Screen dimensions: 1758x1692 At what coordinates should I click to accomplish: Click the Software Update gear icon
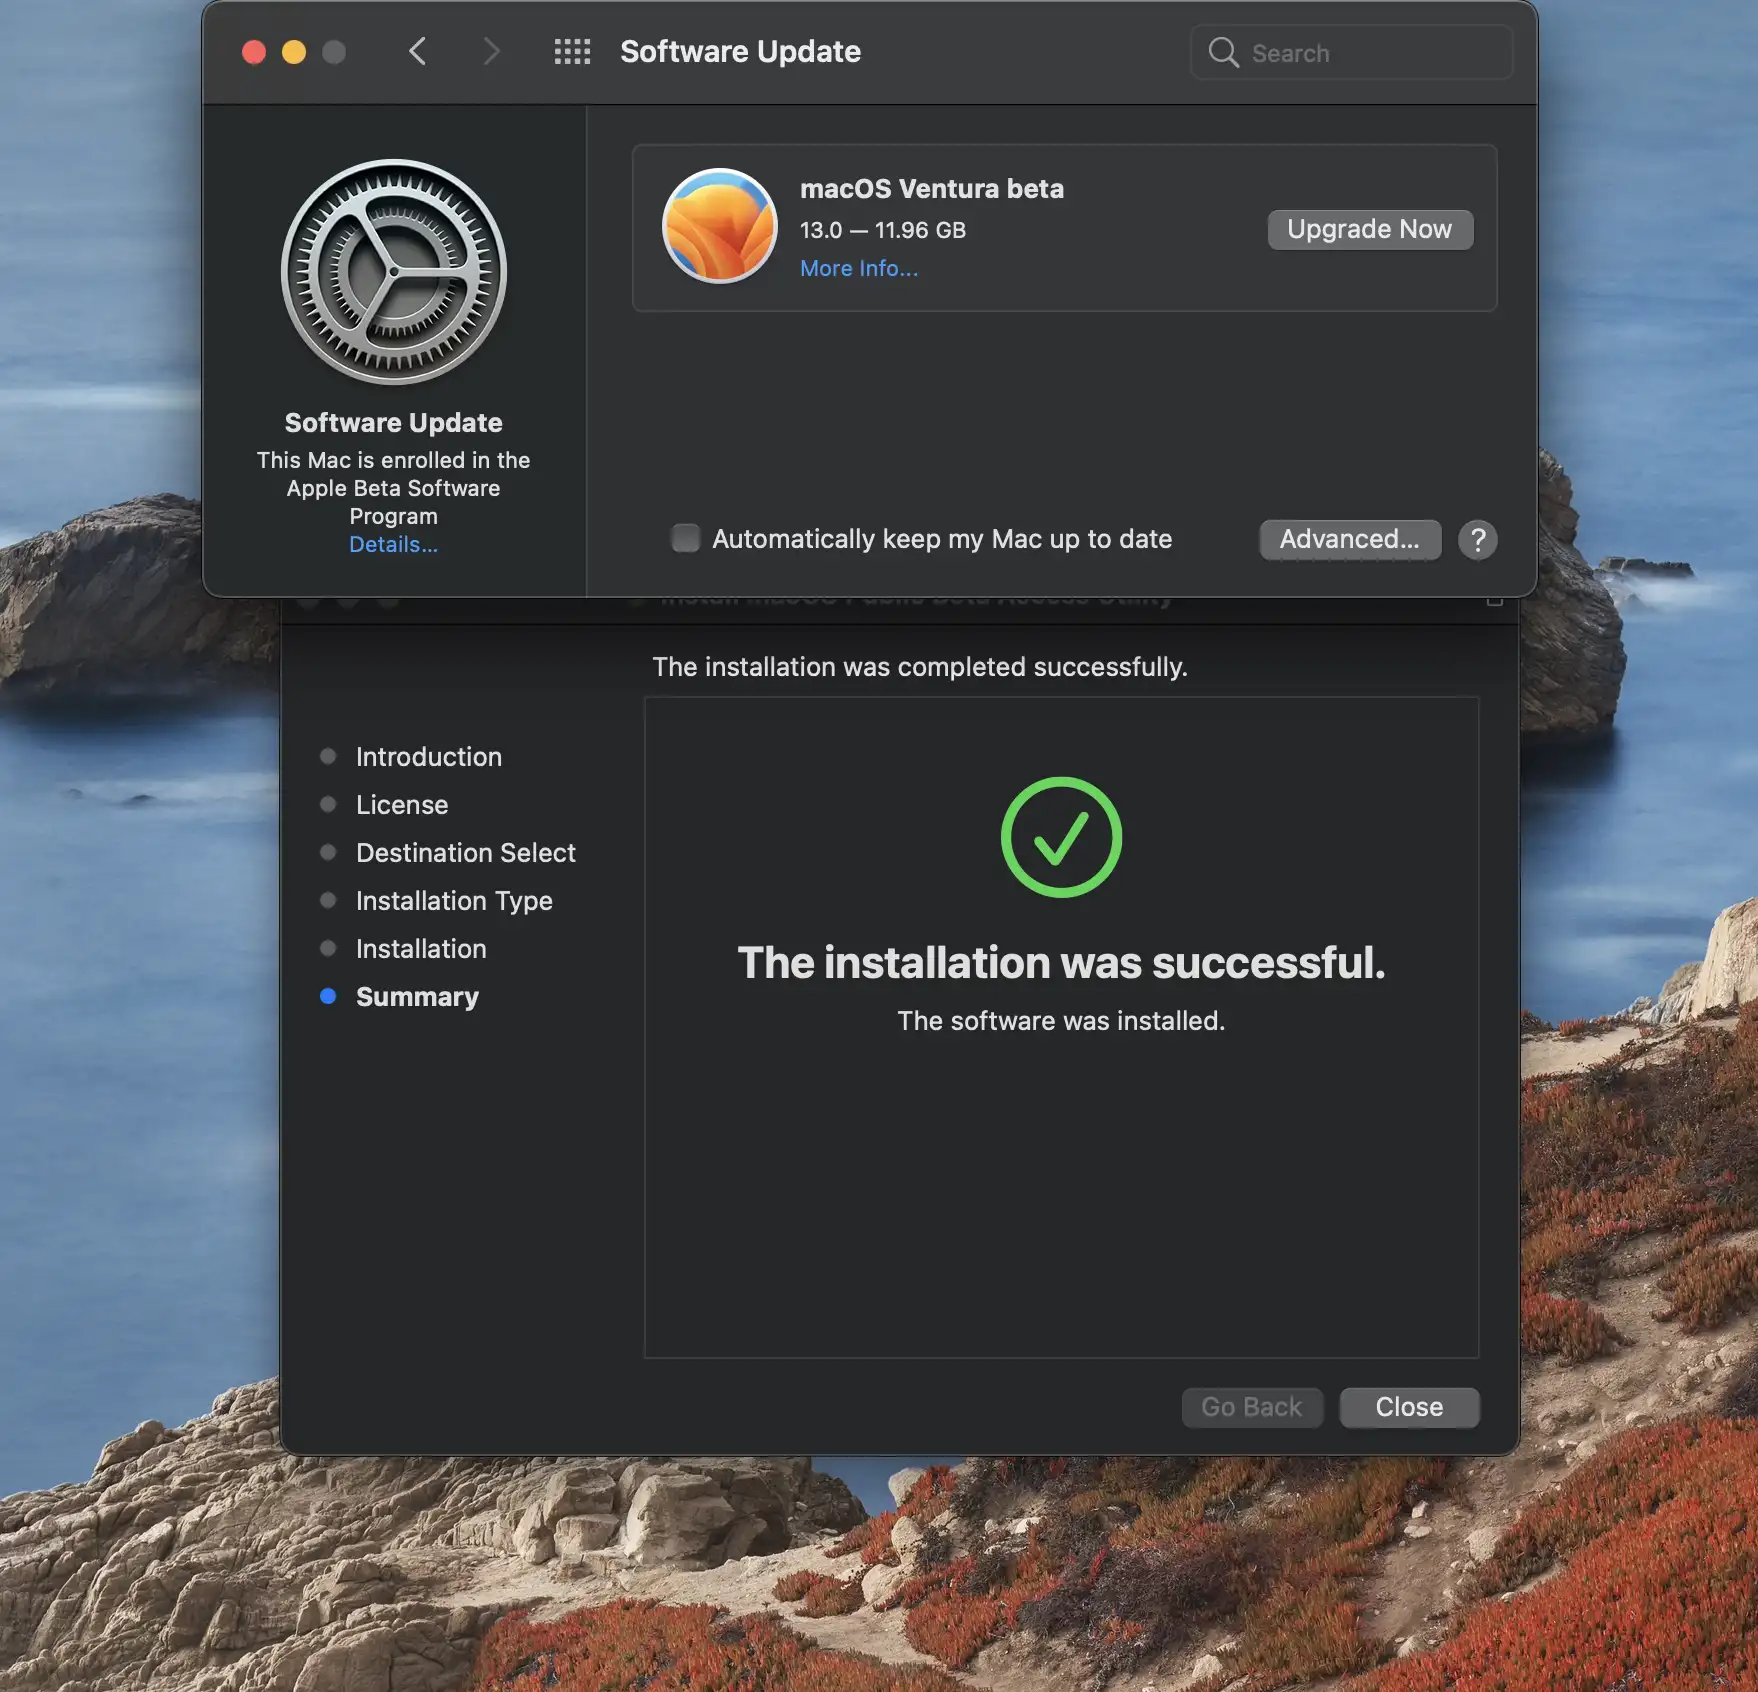coord(394,272)
